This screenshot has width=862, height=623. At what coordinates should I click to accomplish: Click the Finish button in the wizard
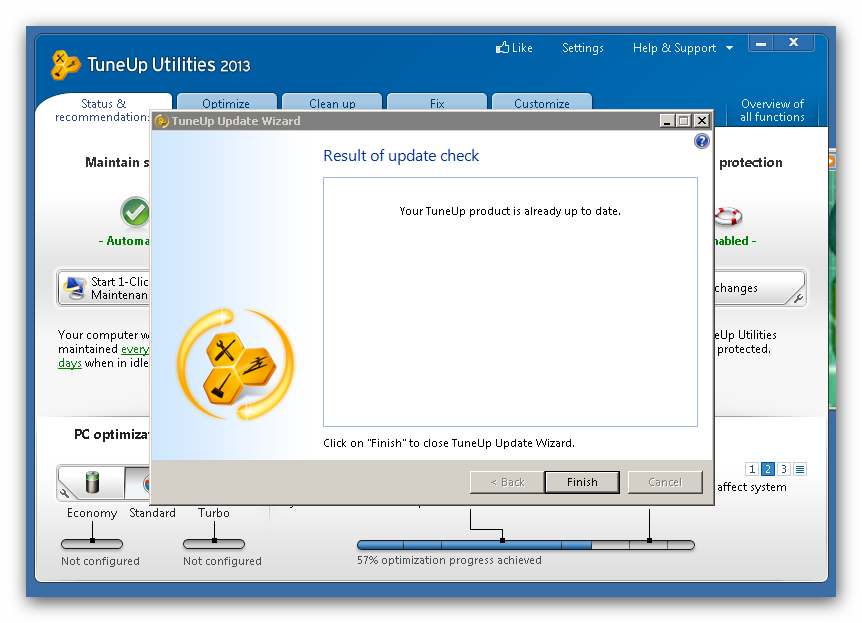click(582, 482)
